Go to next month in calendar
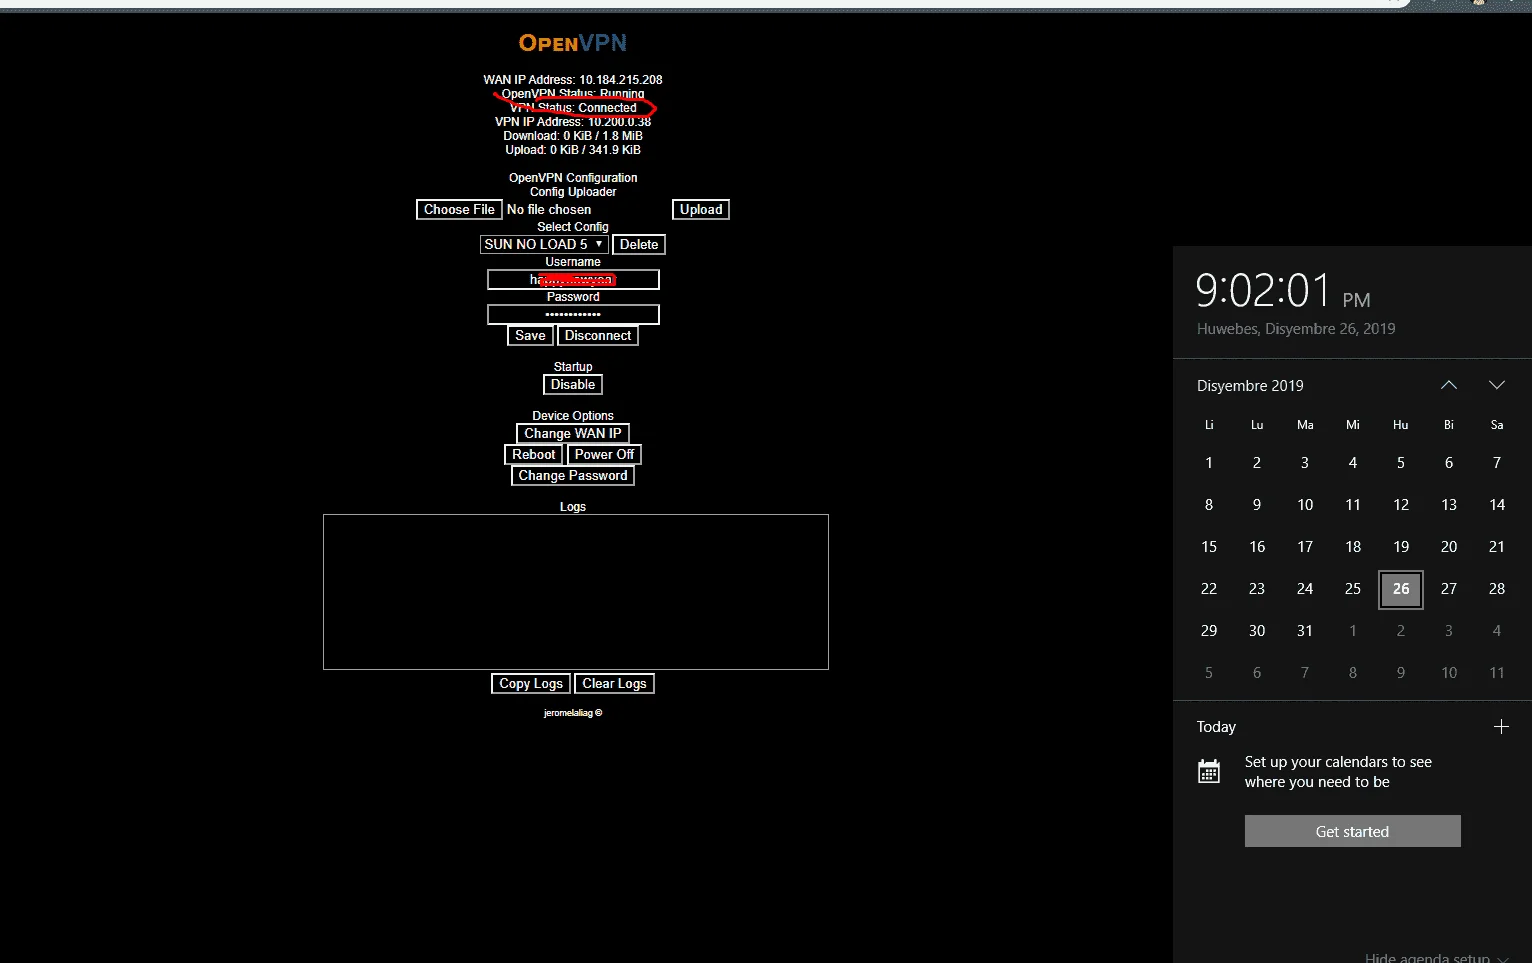The image size is (1532, 963). click(1497, 385)
